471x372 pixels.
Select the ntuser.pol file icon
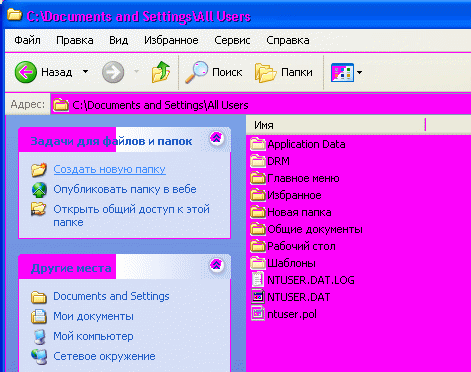click(x=258, y=314)
